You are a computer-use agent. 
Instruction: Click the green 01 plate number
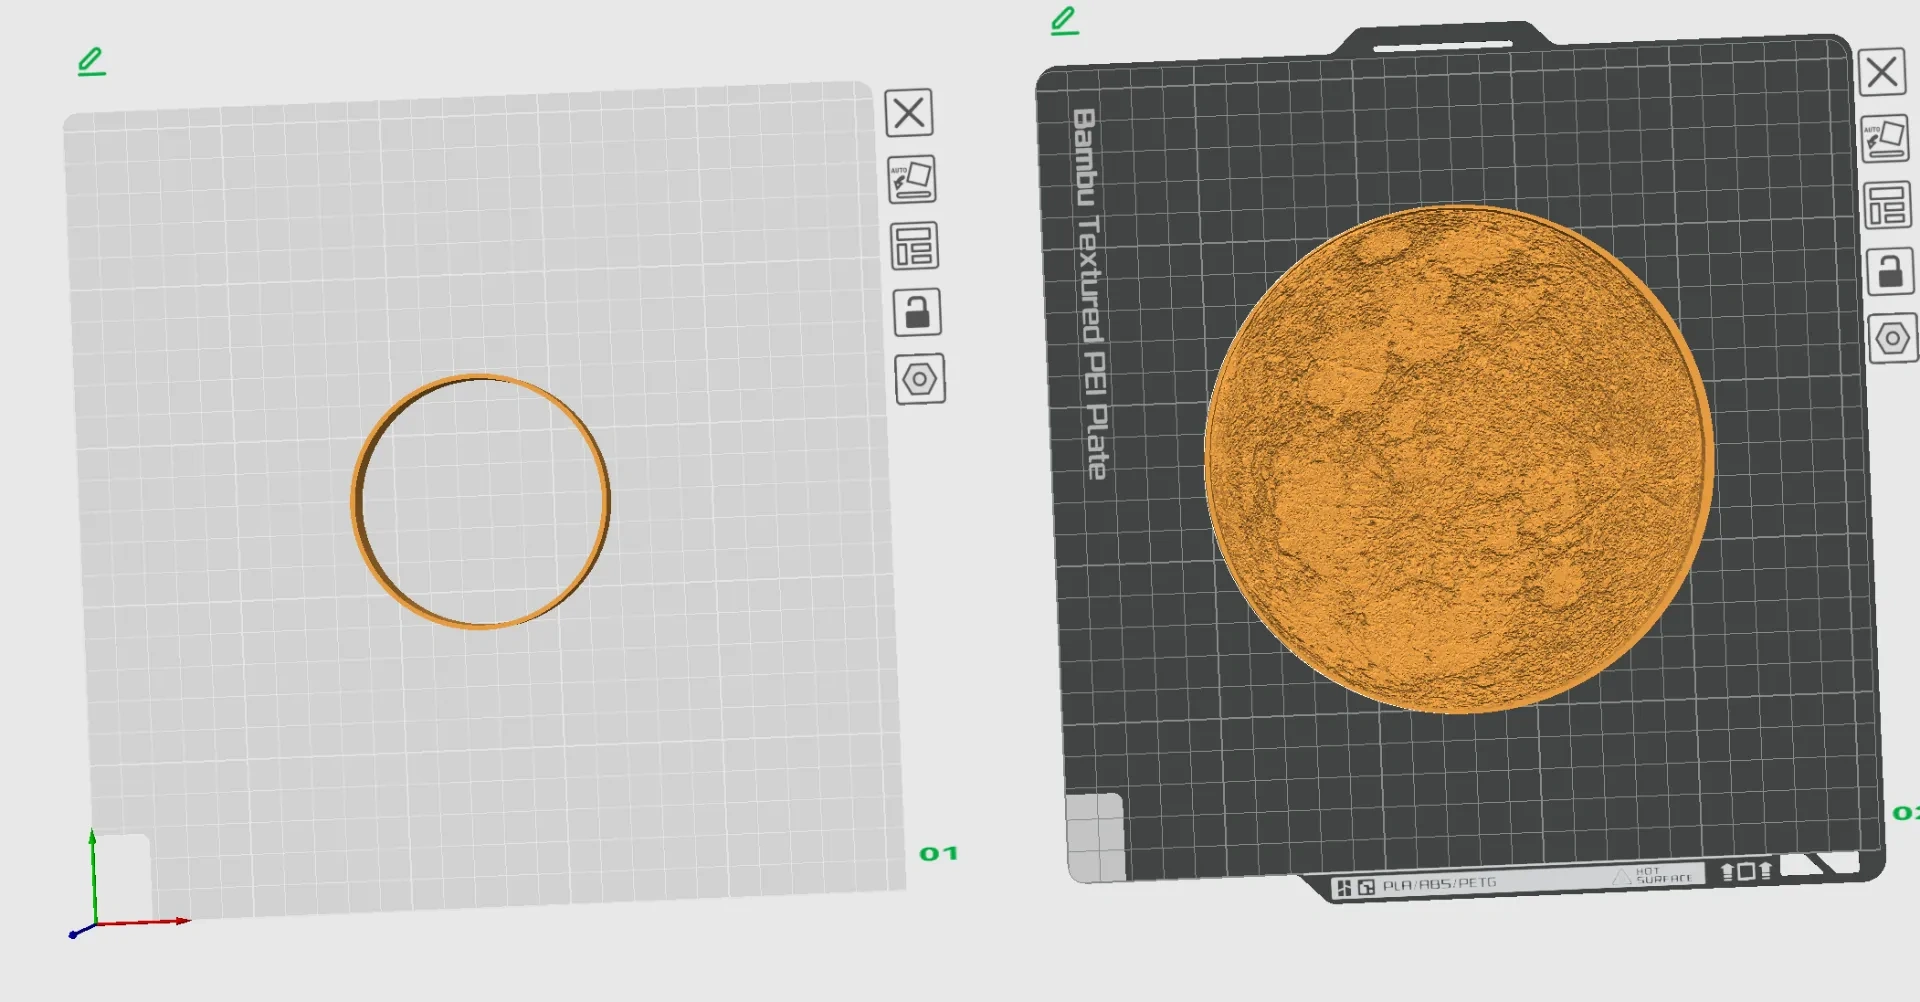(x=938, y=854)
